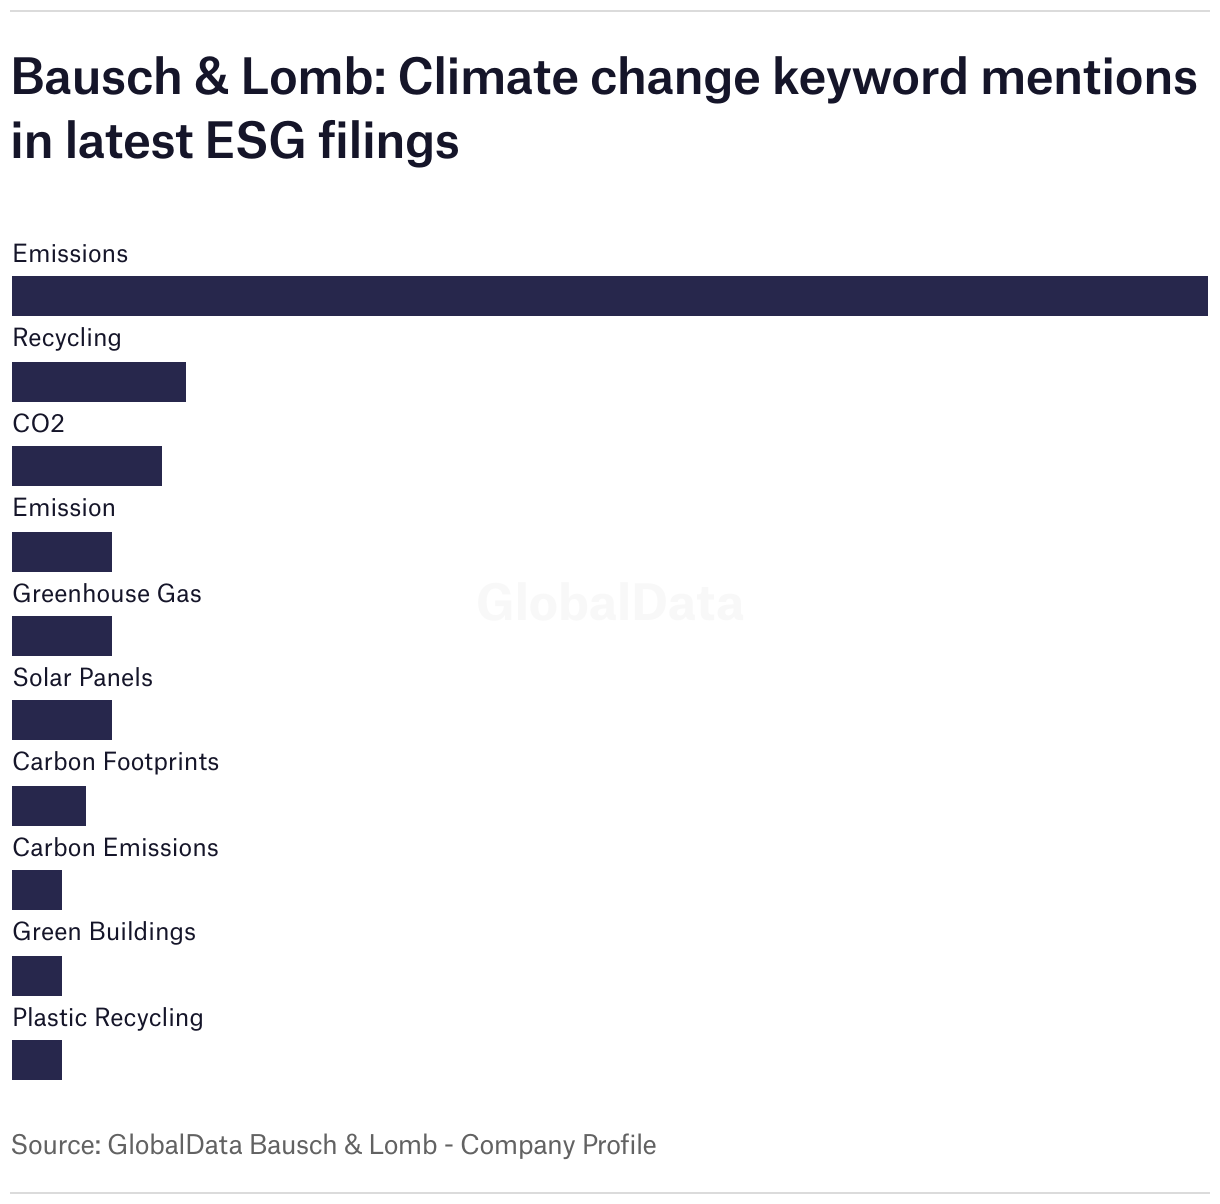Viewport: 1220px width, 1204px height.
Task: Select the Carbon Footprints label
Action: (116, 762)
